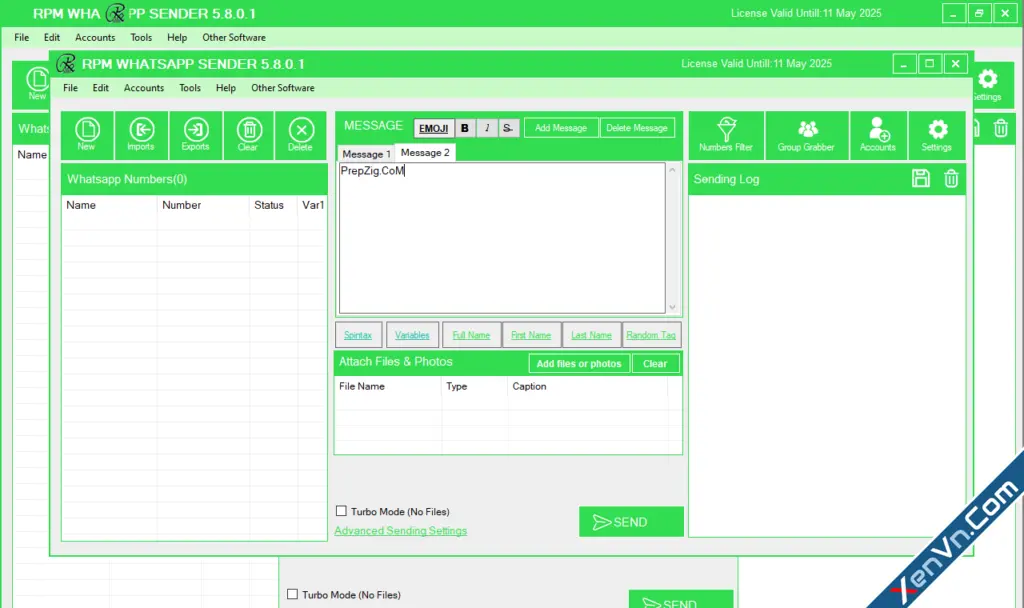Screen dimensions: 1024x608
Task: Click the Delete Message button
Action: point(637,128)
